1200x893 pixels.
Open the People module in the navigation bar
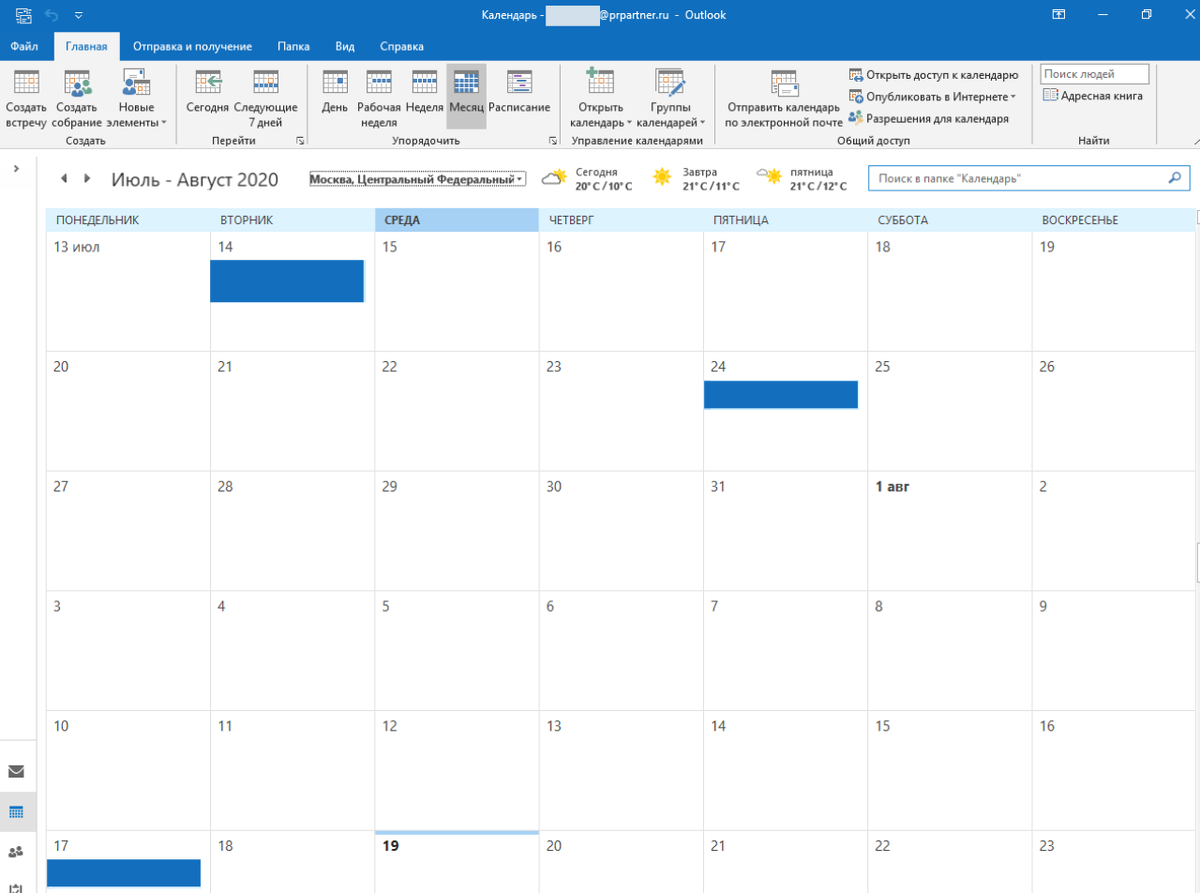(16, 852)
